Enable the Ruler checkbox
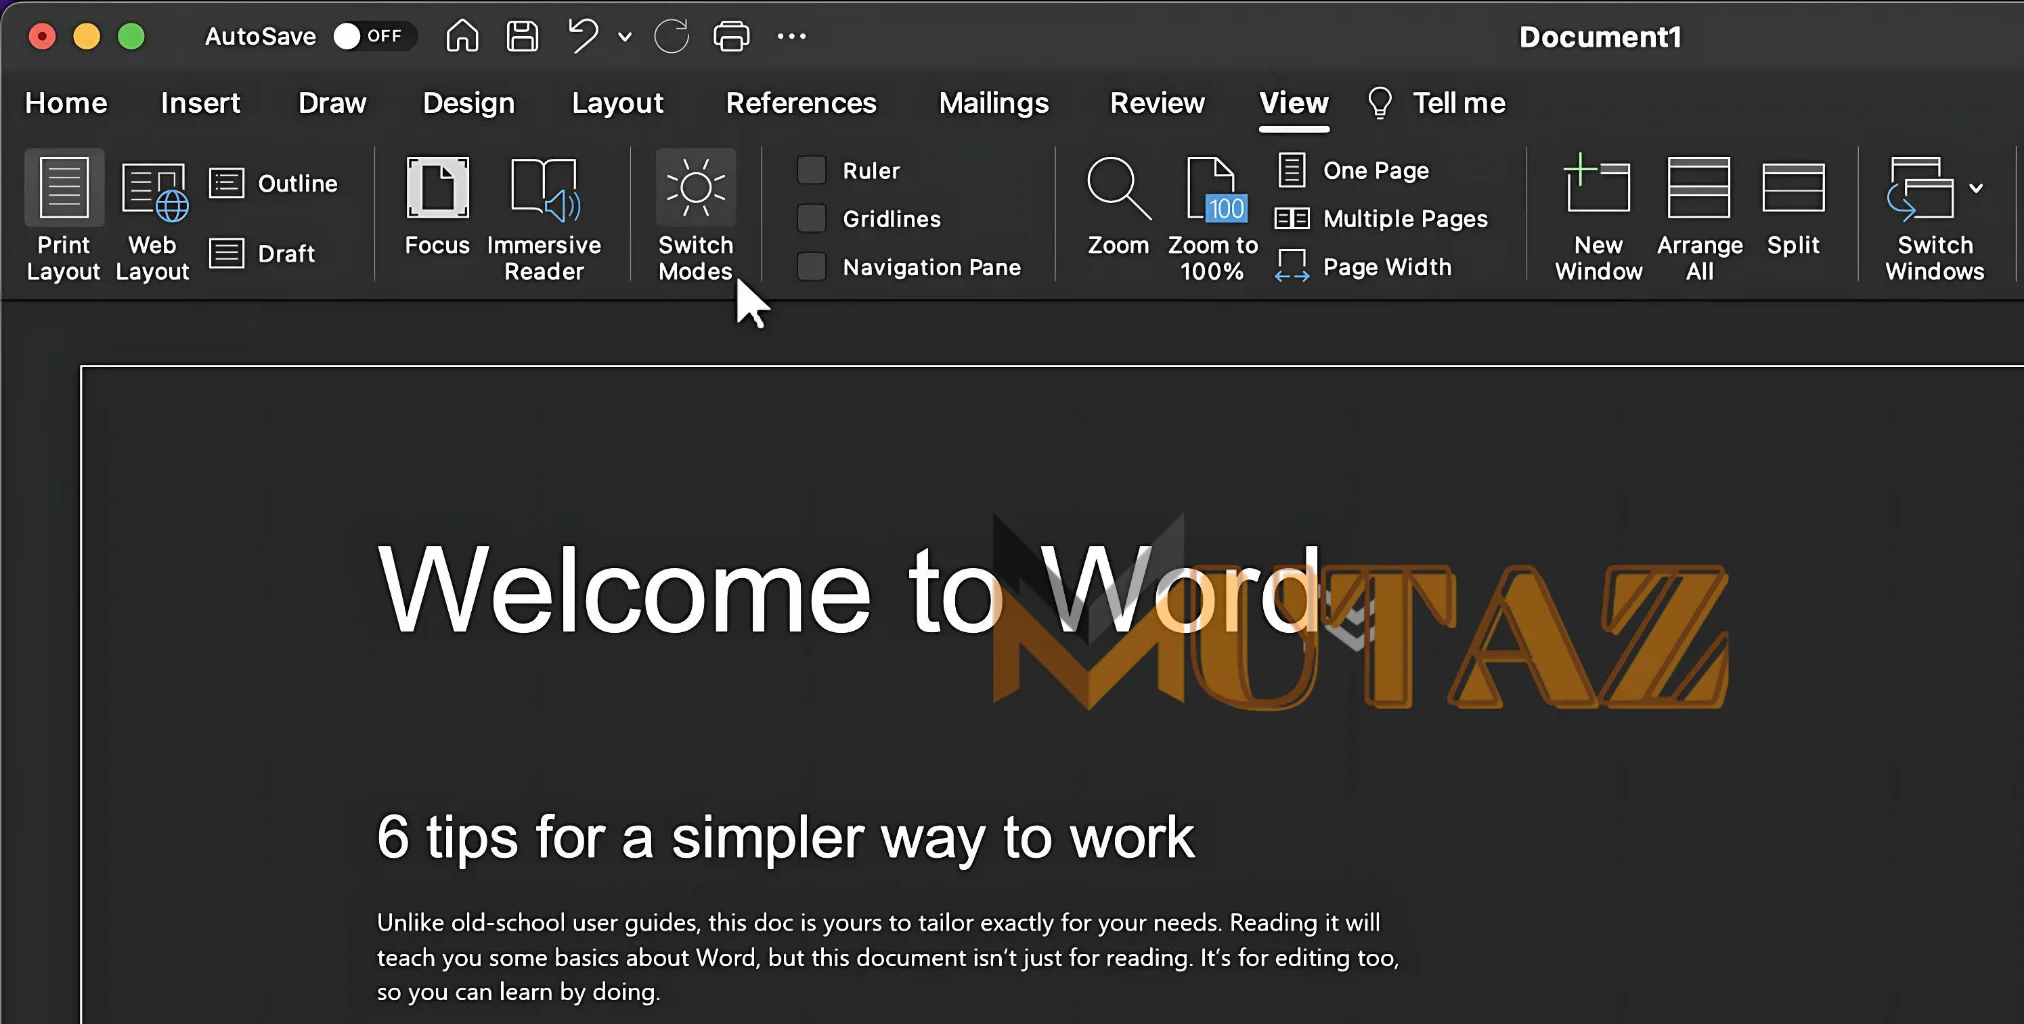The width and height of the screenshot is (2024, 1024). coord(812,170)
